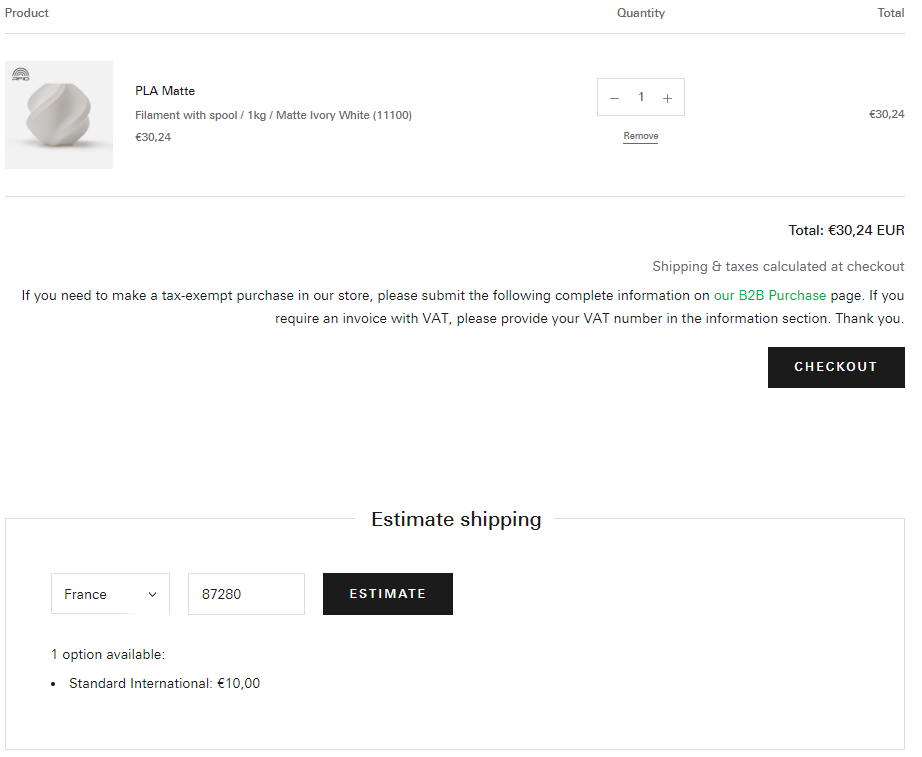Click the postal code field containing 87280
The image size is (922, 757).
(246, 594)
